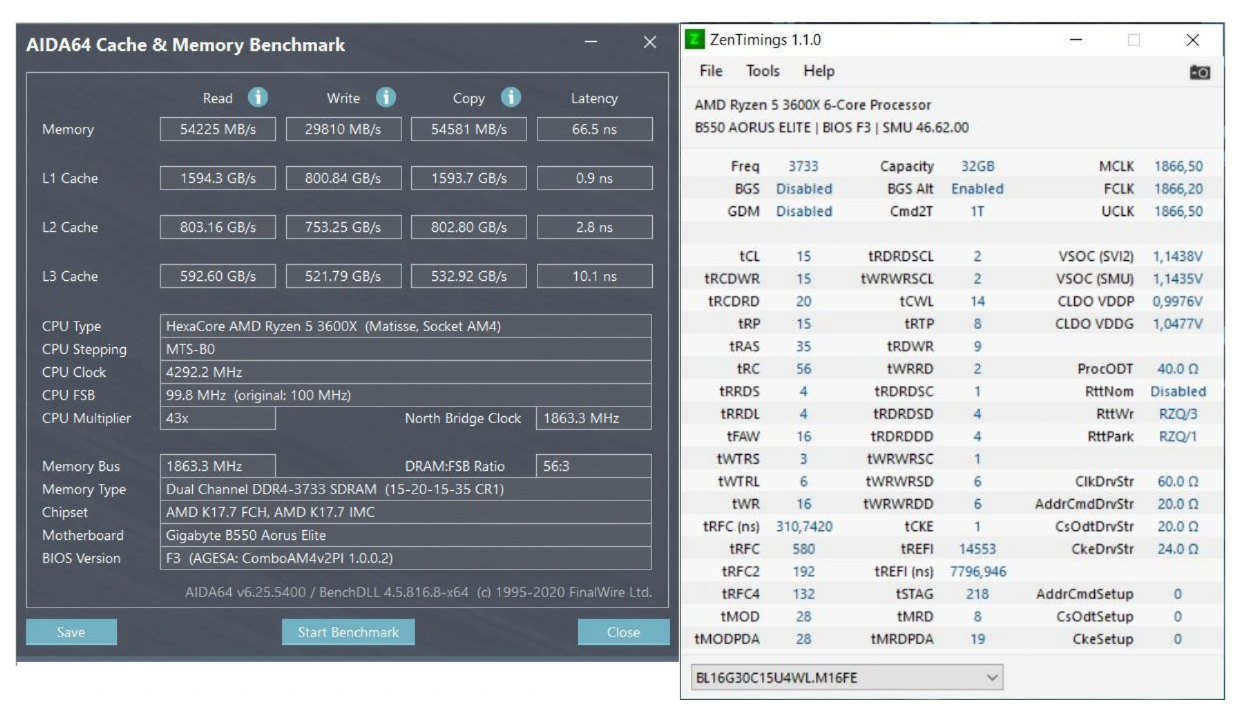Image resolution: width=1237 pixels, height=711 pixels.
Task: Select L3 Cache latency 10.1 ns
Action: coord(595,276)
